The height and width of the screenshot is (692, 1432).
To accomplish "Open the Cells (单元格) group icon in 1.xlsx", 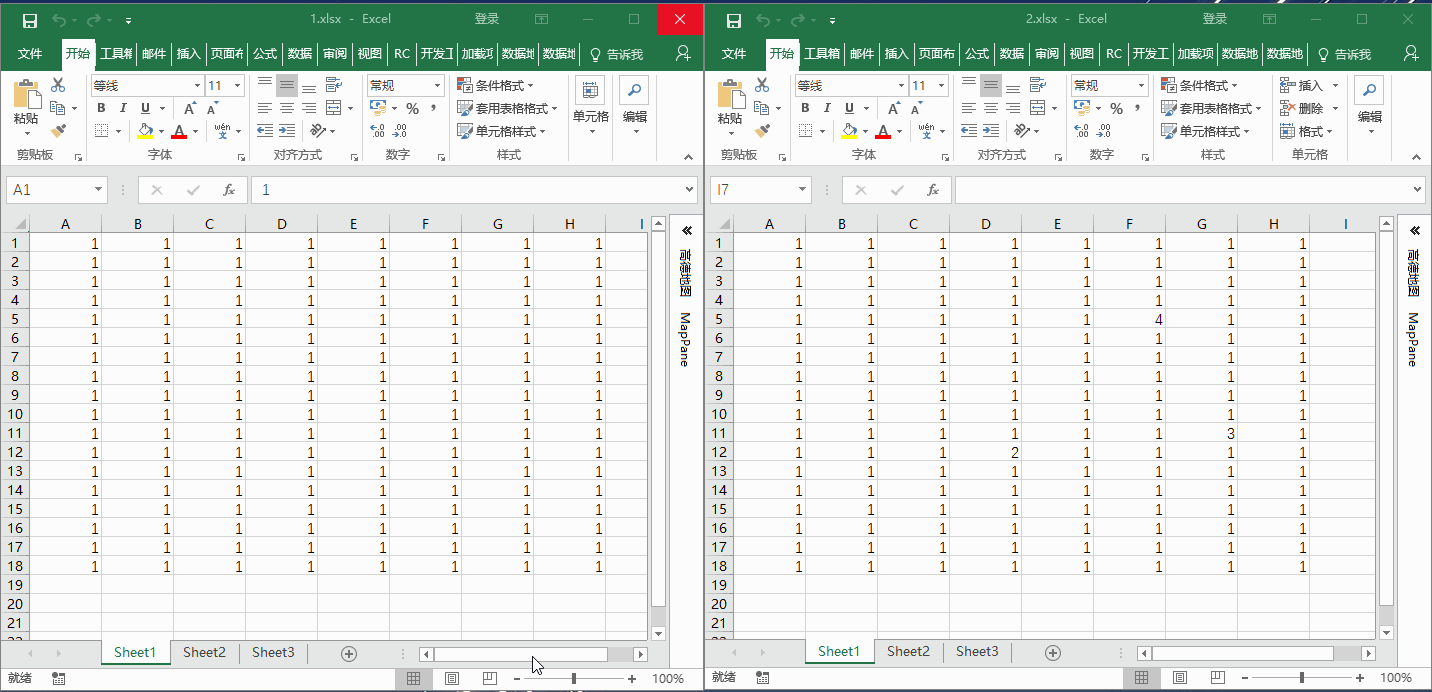I will (591, 90).
